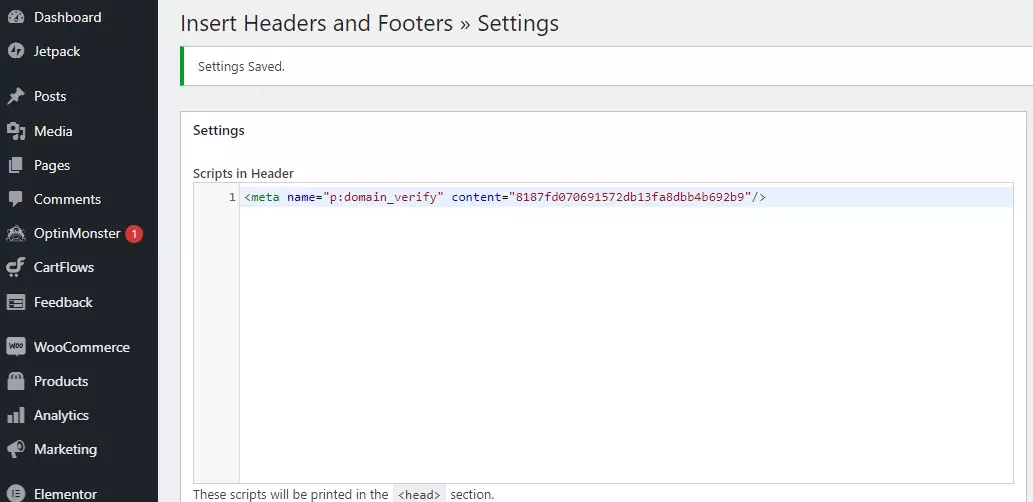Click the Comments bubble icon

(x=16, y=199)
